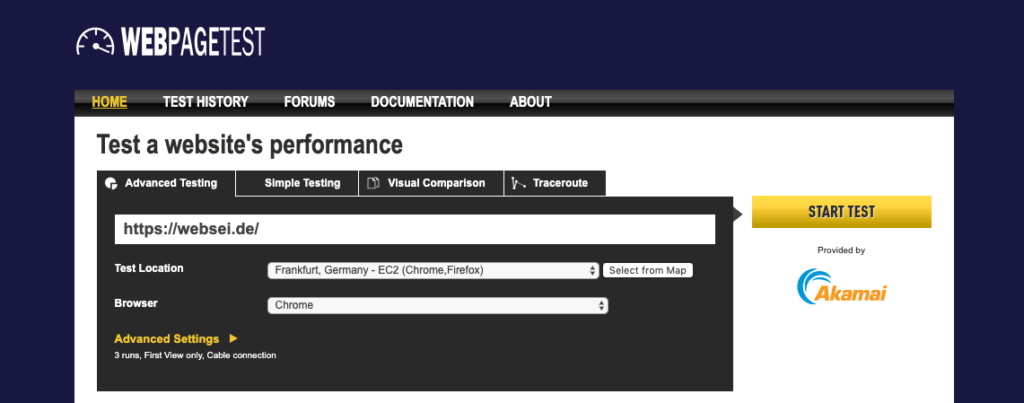
Task: Focus the URL field containing https://websei.de/
Action: tap(415, 229)
